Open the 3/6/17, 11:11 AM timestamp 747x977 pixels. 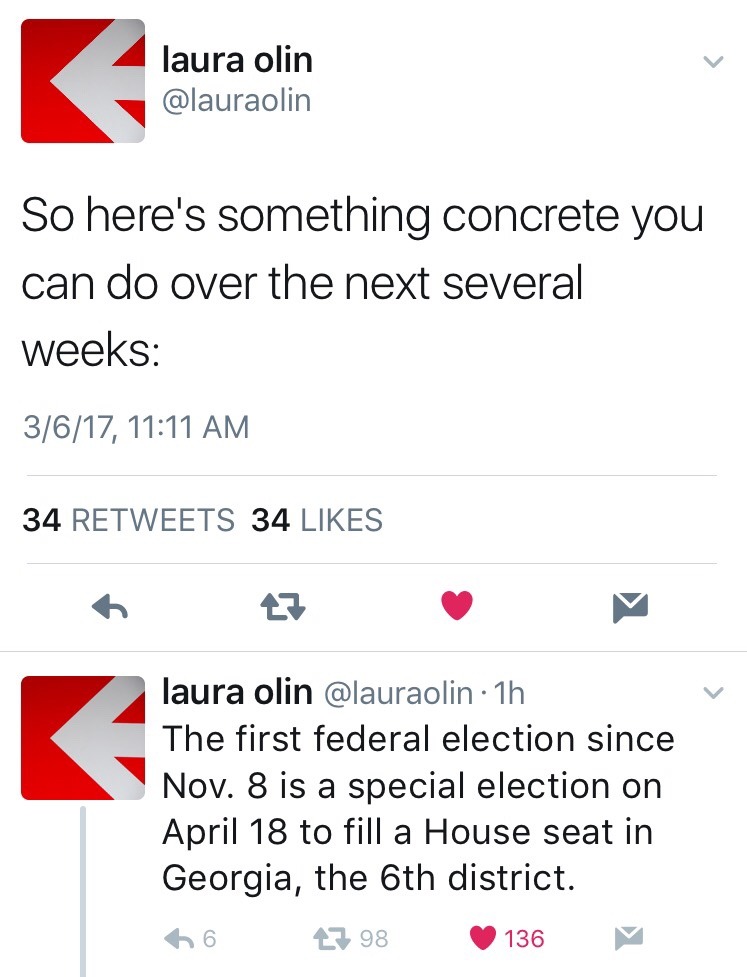tap(135, 428)
